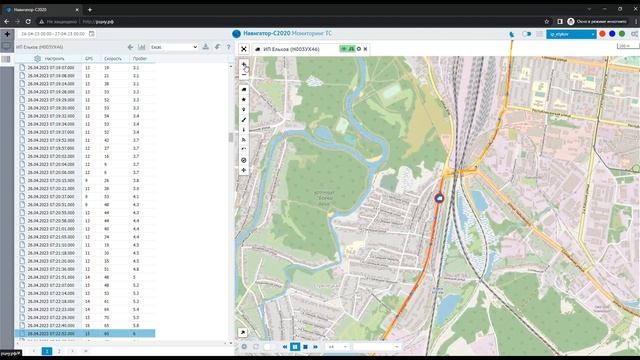Download the report with download icon
The width and height of the screenshot is (640, 360).
click(206, 47)
